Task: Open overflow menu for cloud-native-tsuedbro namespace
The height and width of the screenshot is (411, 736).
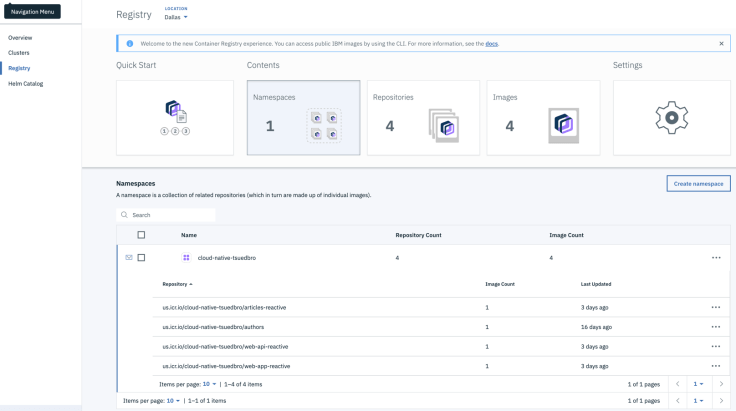Action: [715, 258]
